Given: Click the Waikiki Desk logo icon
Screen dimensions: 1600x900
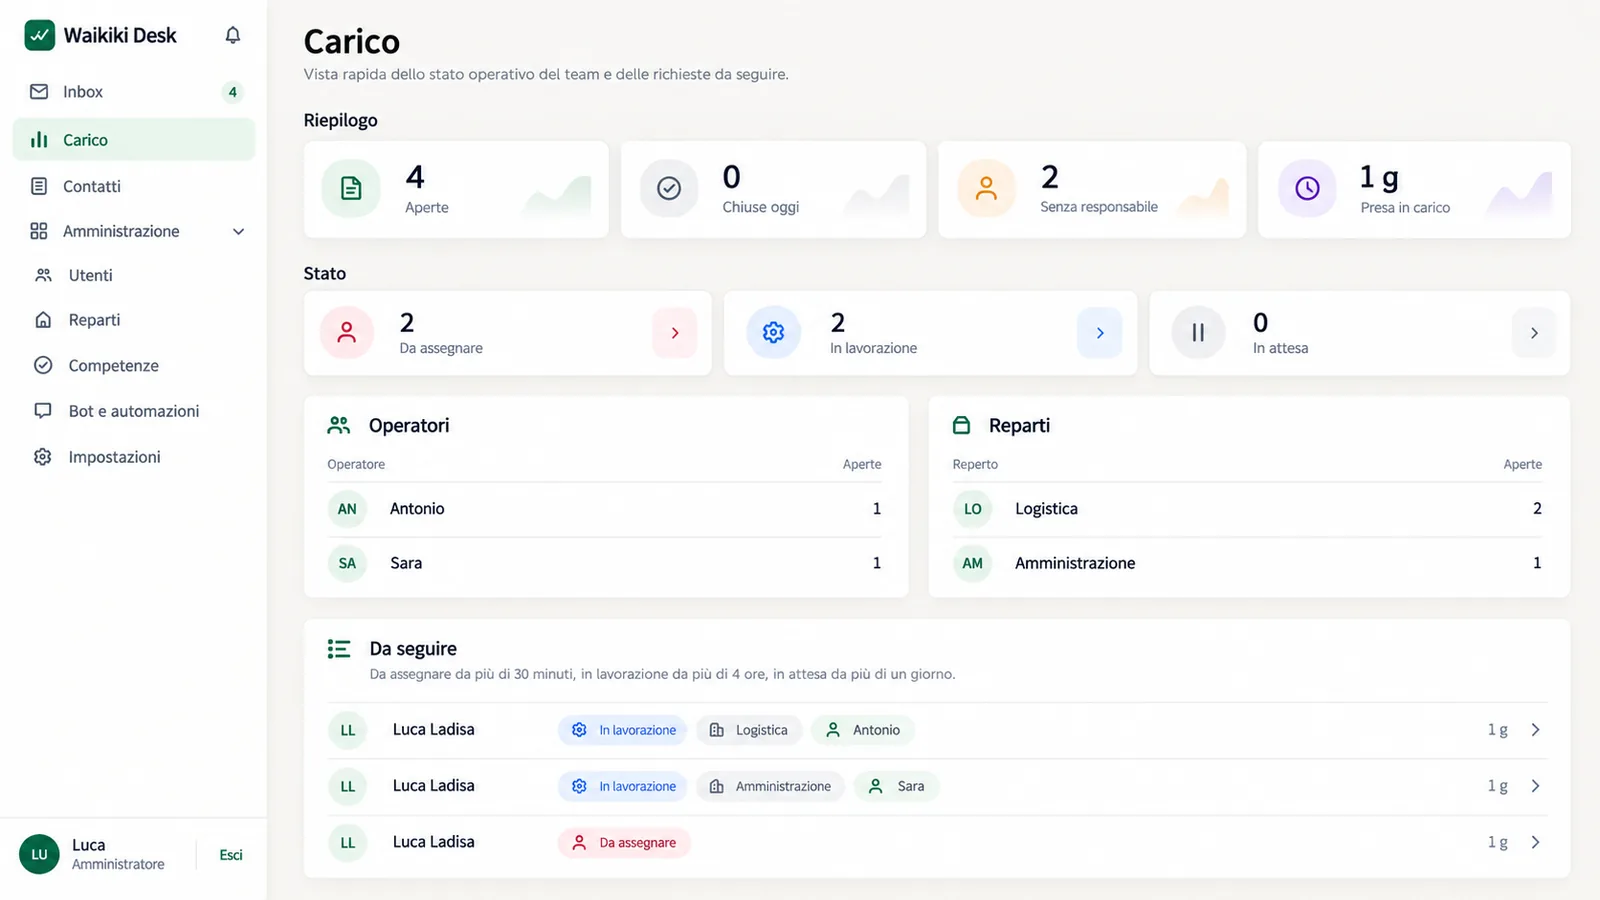Looking at the screenshot, I should coord(40,35).
